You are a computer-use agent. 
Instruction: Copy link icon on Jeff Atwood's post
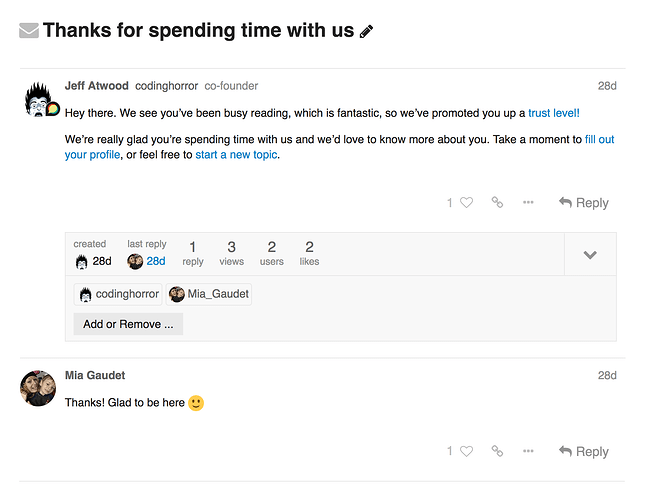tap(497, 203)
